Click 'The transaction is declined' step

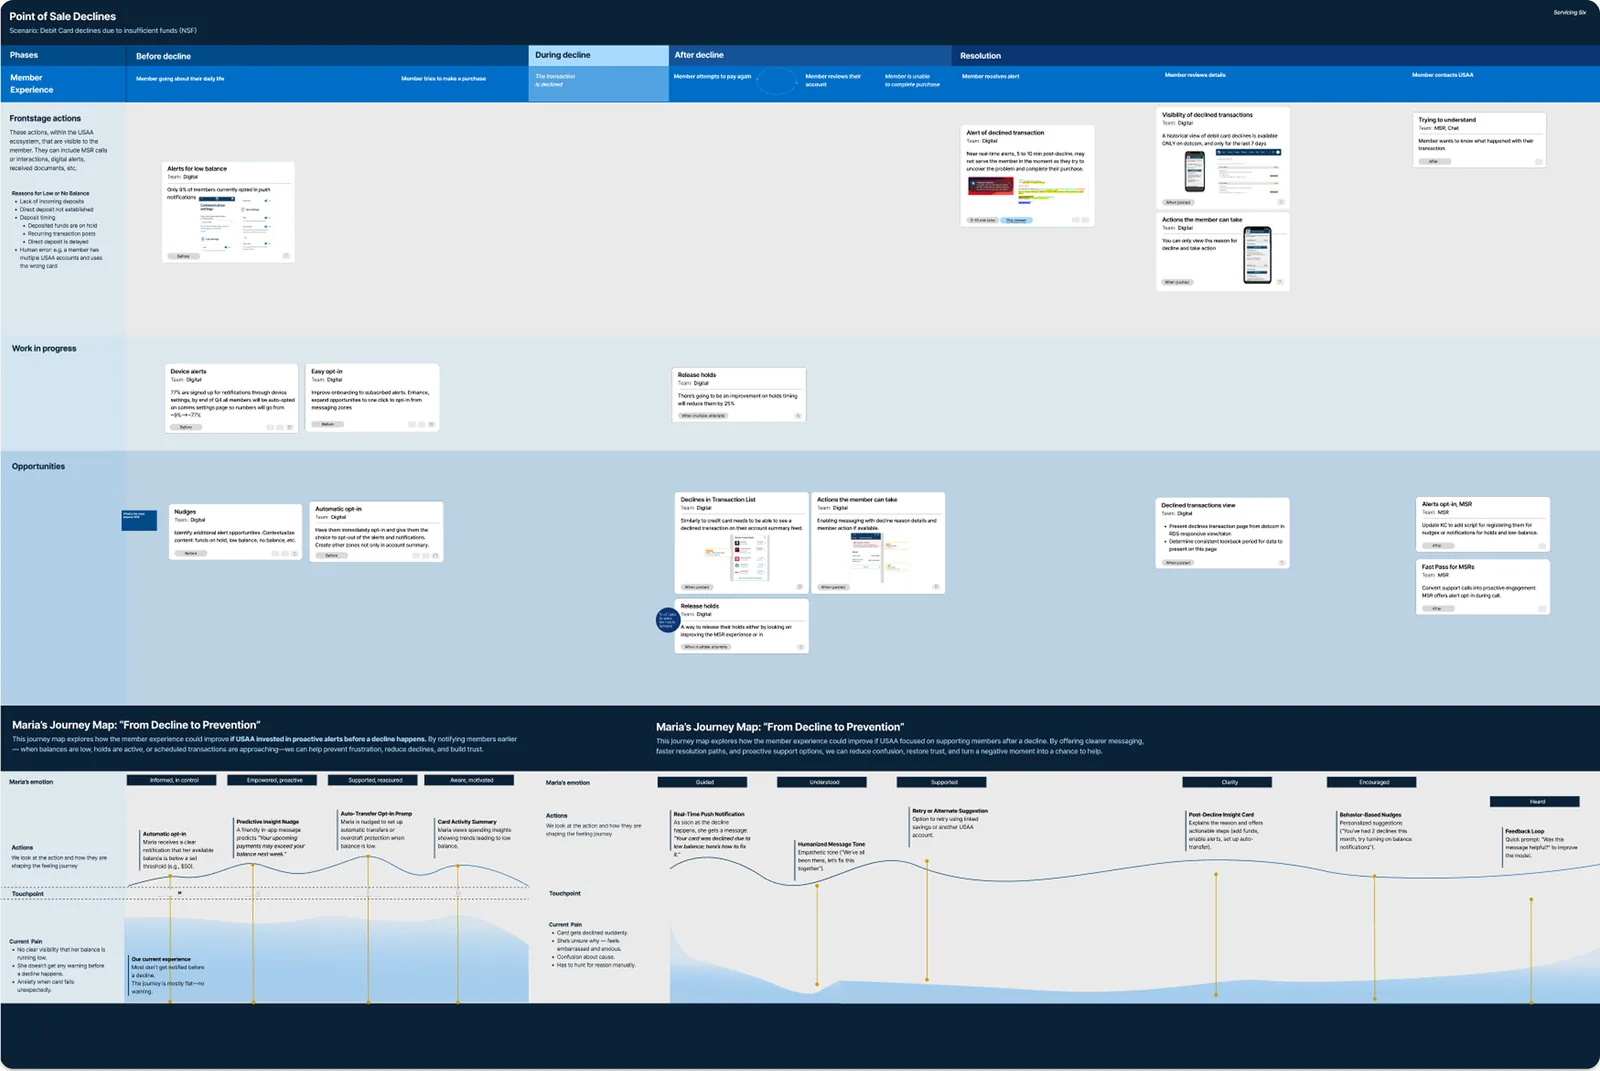coord(555,80)
